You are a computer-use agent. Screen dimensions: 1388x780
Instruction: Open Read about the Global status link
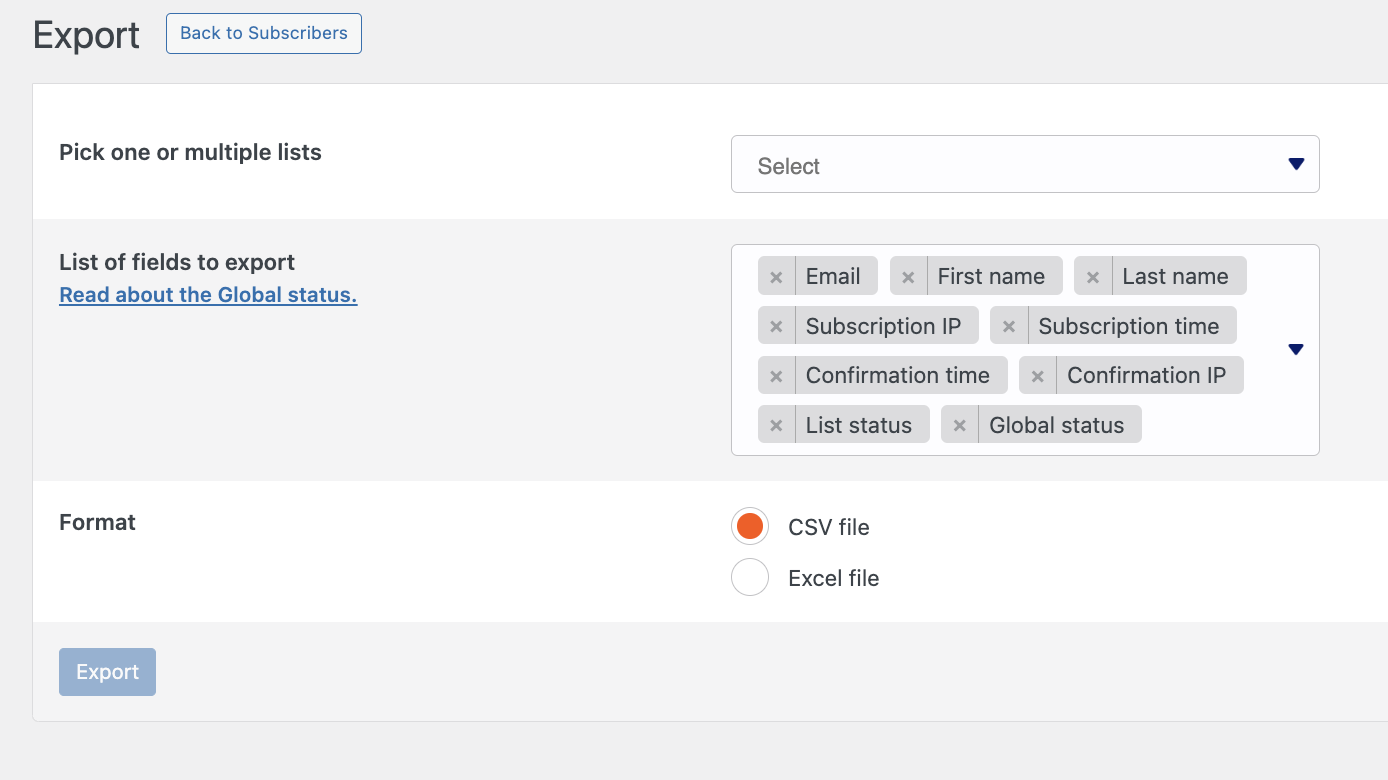(x=208, y=295)
